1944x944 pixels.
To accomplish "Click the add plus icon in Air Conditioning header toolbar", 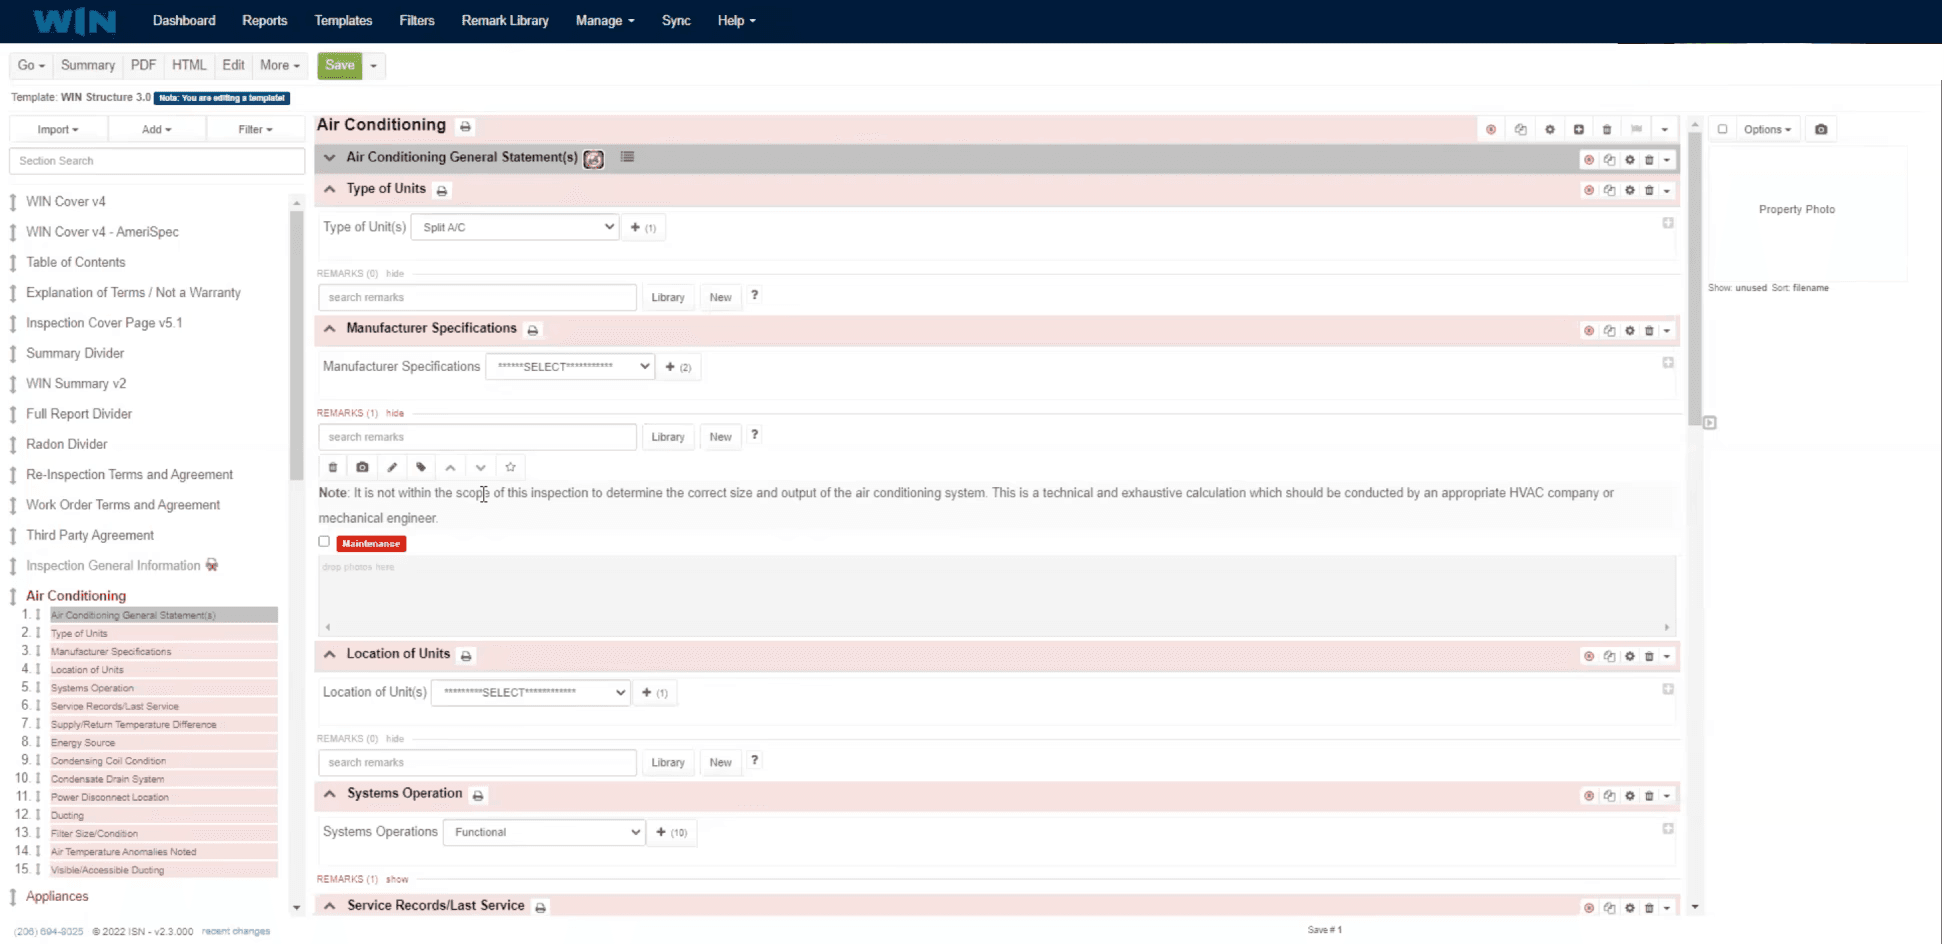I will [1579, 129].
